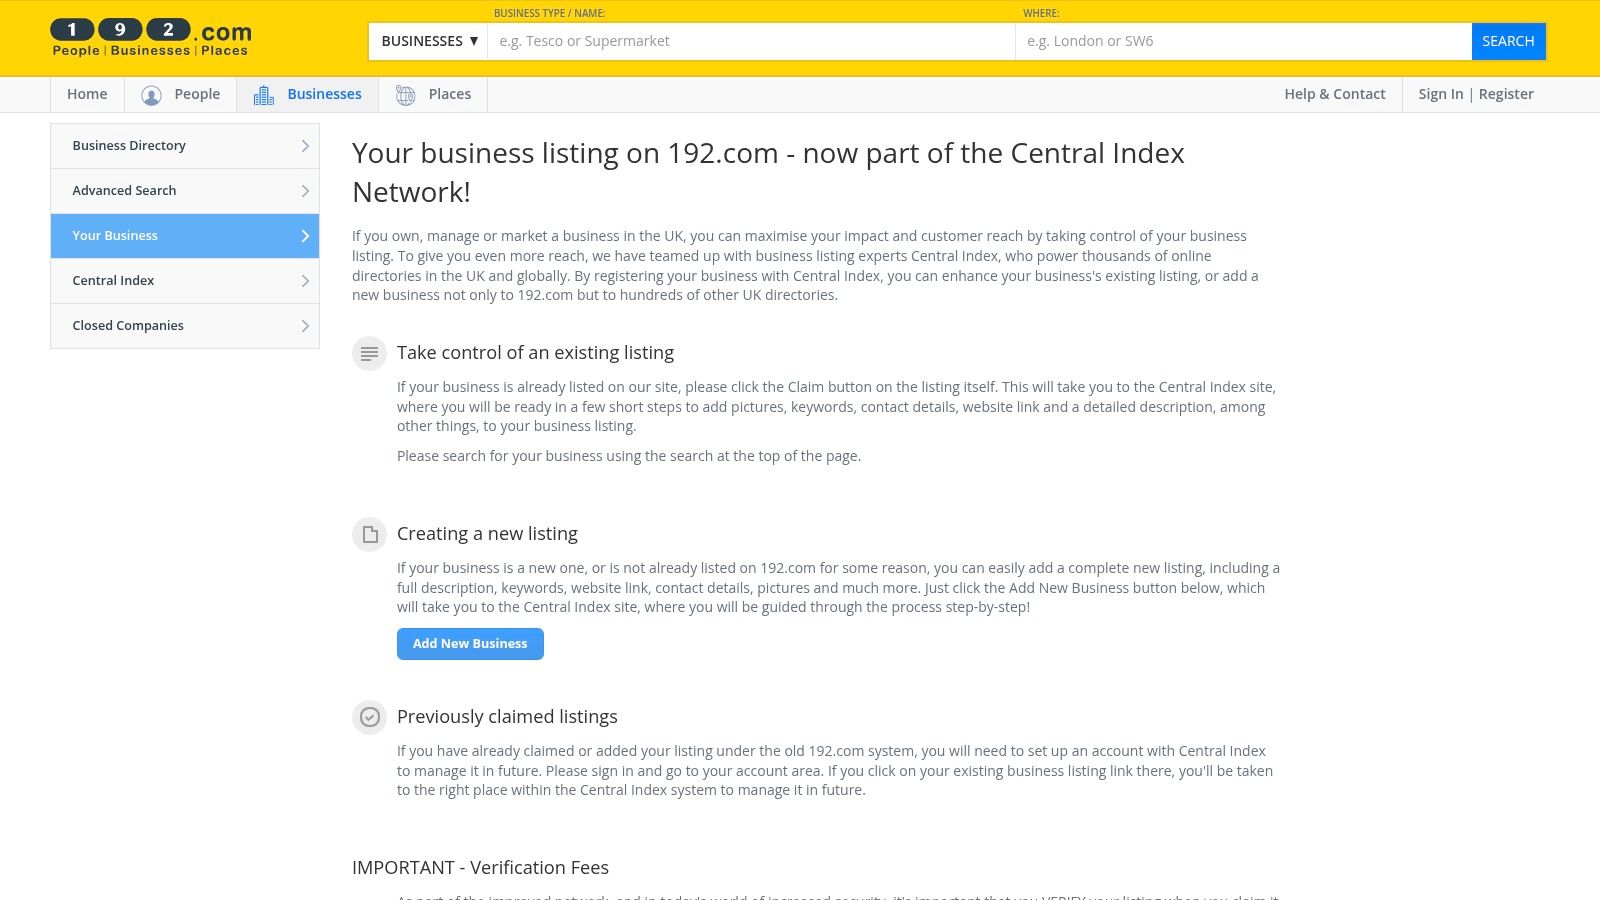Viewport: 1600px width, 900px height.
Task: Select the Places globe icon
Action: point(404,94)
